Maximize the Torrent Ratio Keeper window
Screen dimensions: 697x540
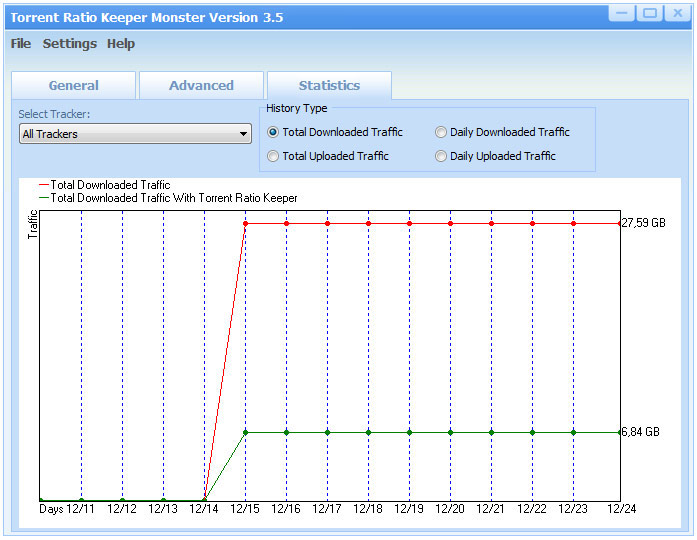pos(649,13)
